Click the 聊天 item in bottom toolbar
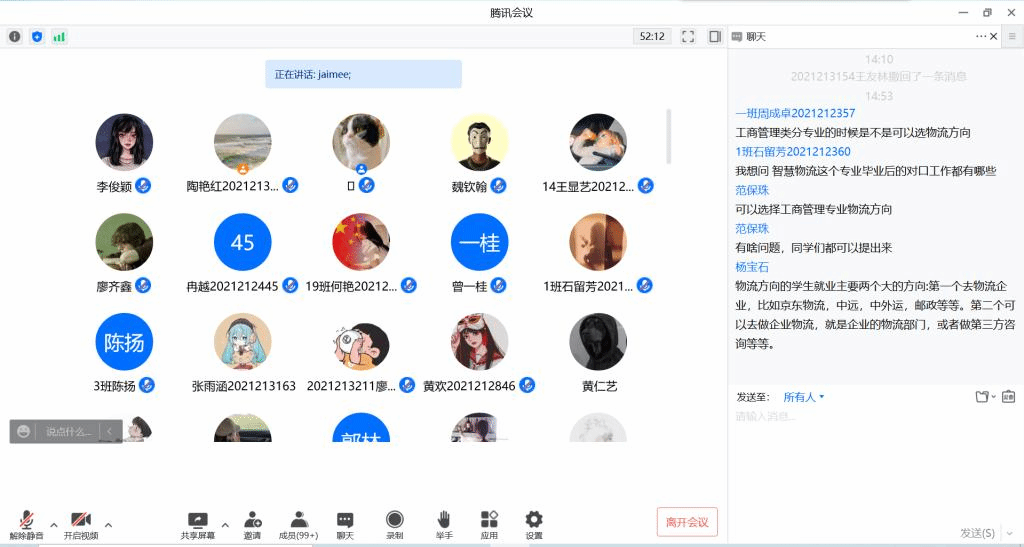The image size is (1024, 547). click(x=345, y=520)
